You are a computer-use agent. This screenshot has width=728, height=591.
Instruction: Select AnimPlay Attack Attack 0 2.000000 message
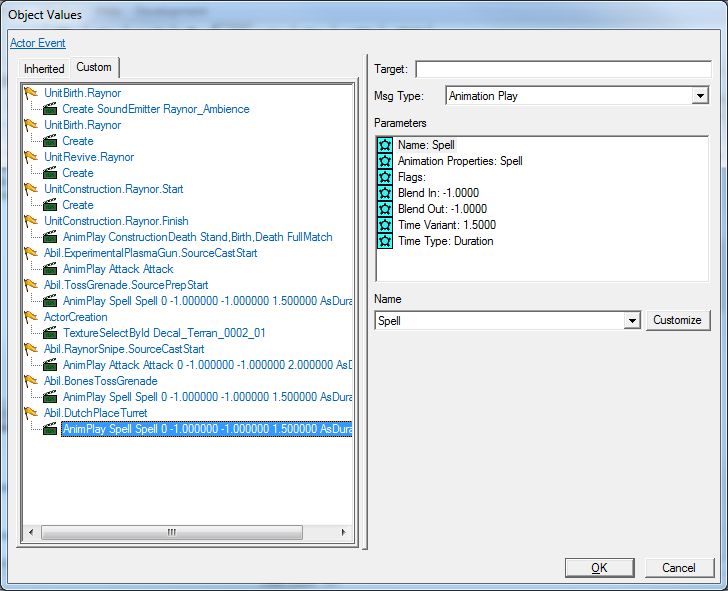207,365
